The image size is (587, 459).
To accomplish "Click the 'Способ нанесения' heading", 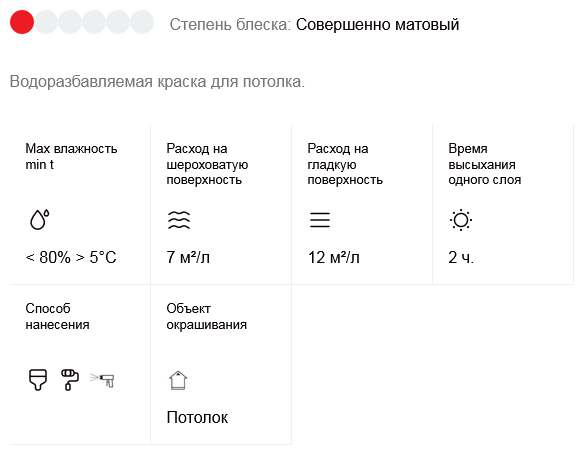I will [x=57, y=316].
